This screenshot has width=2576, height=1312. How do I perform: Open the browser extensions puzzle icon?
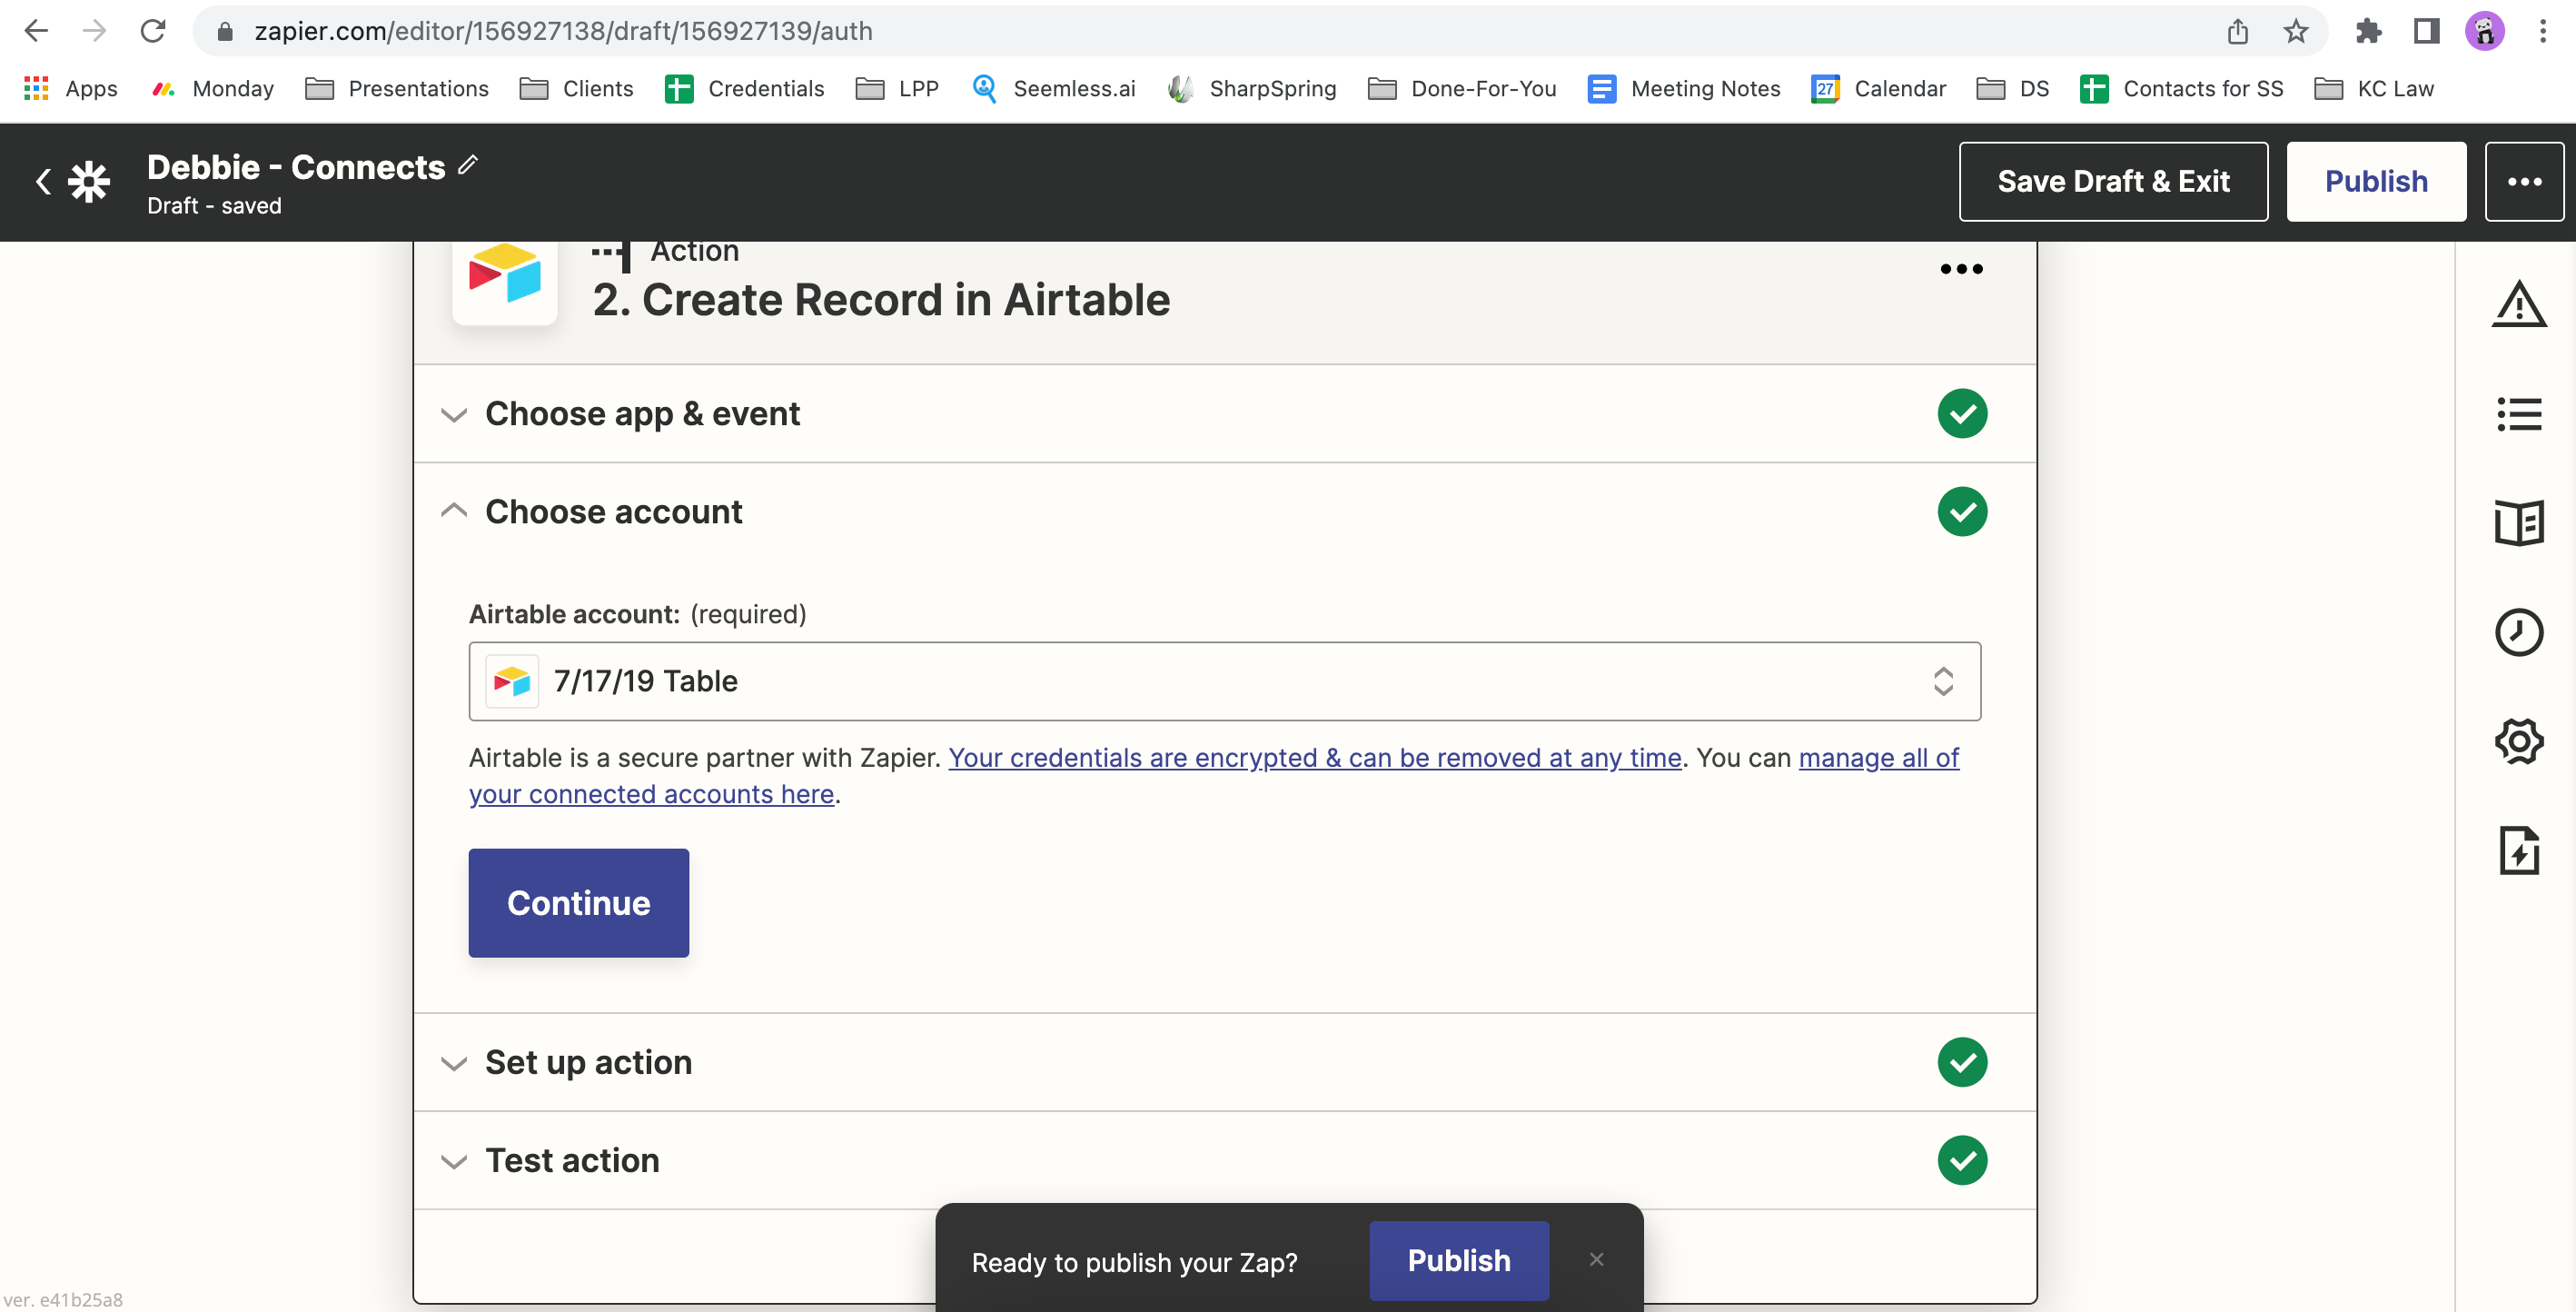pos(2368,31)
